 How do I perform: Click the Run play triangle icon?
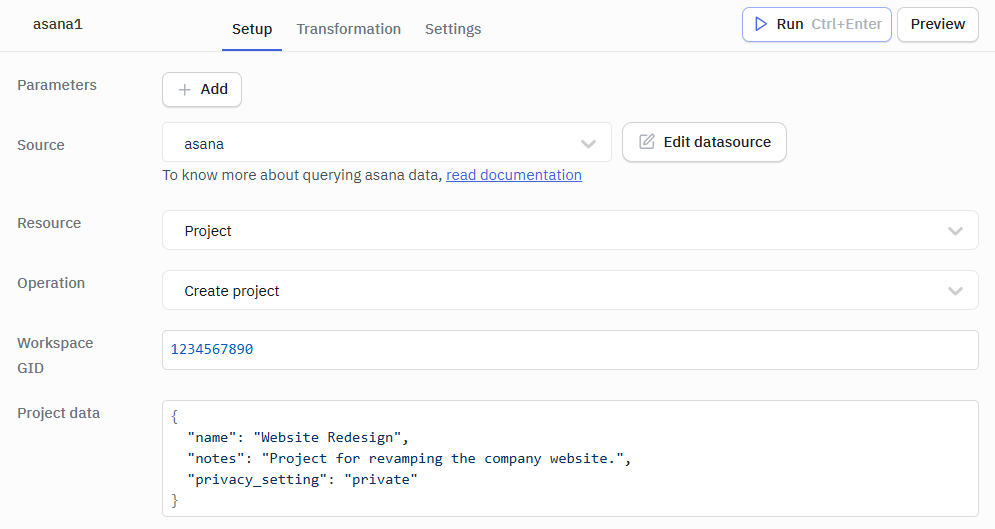point(760,24)
